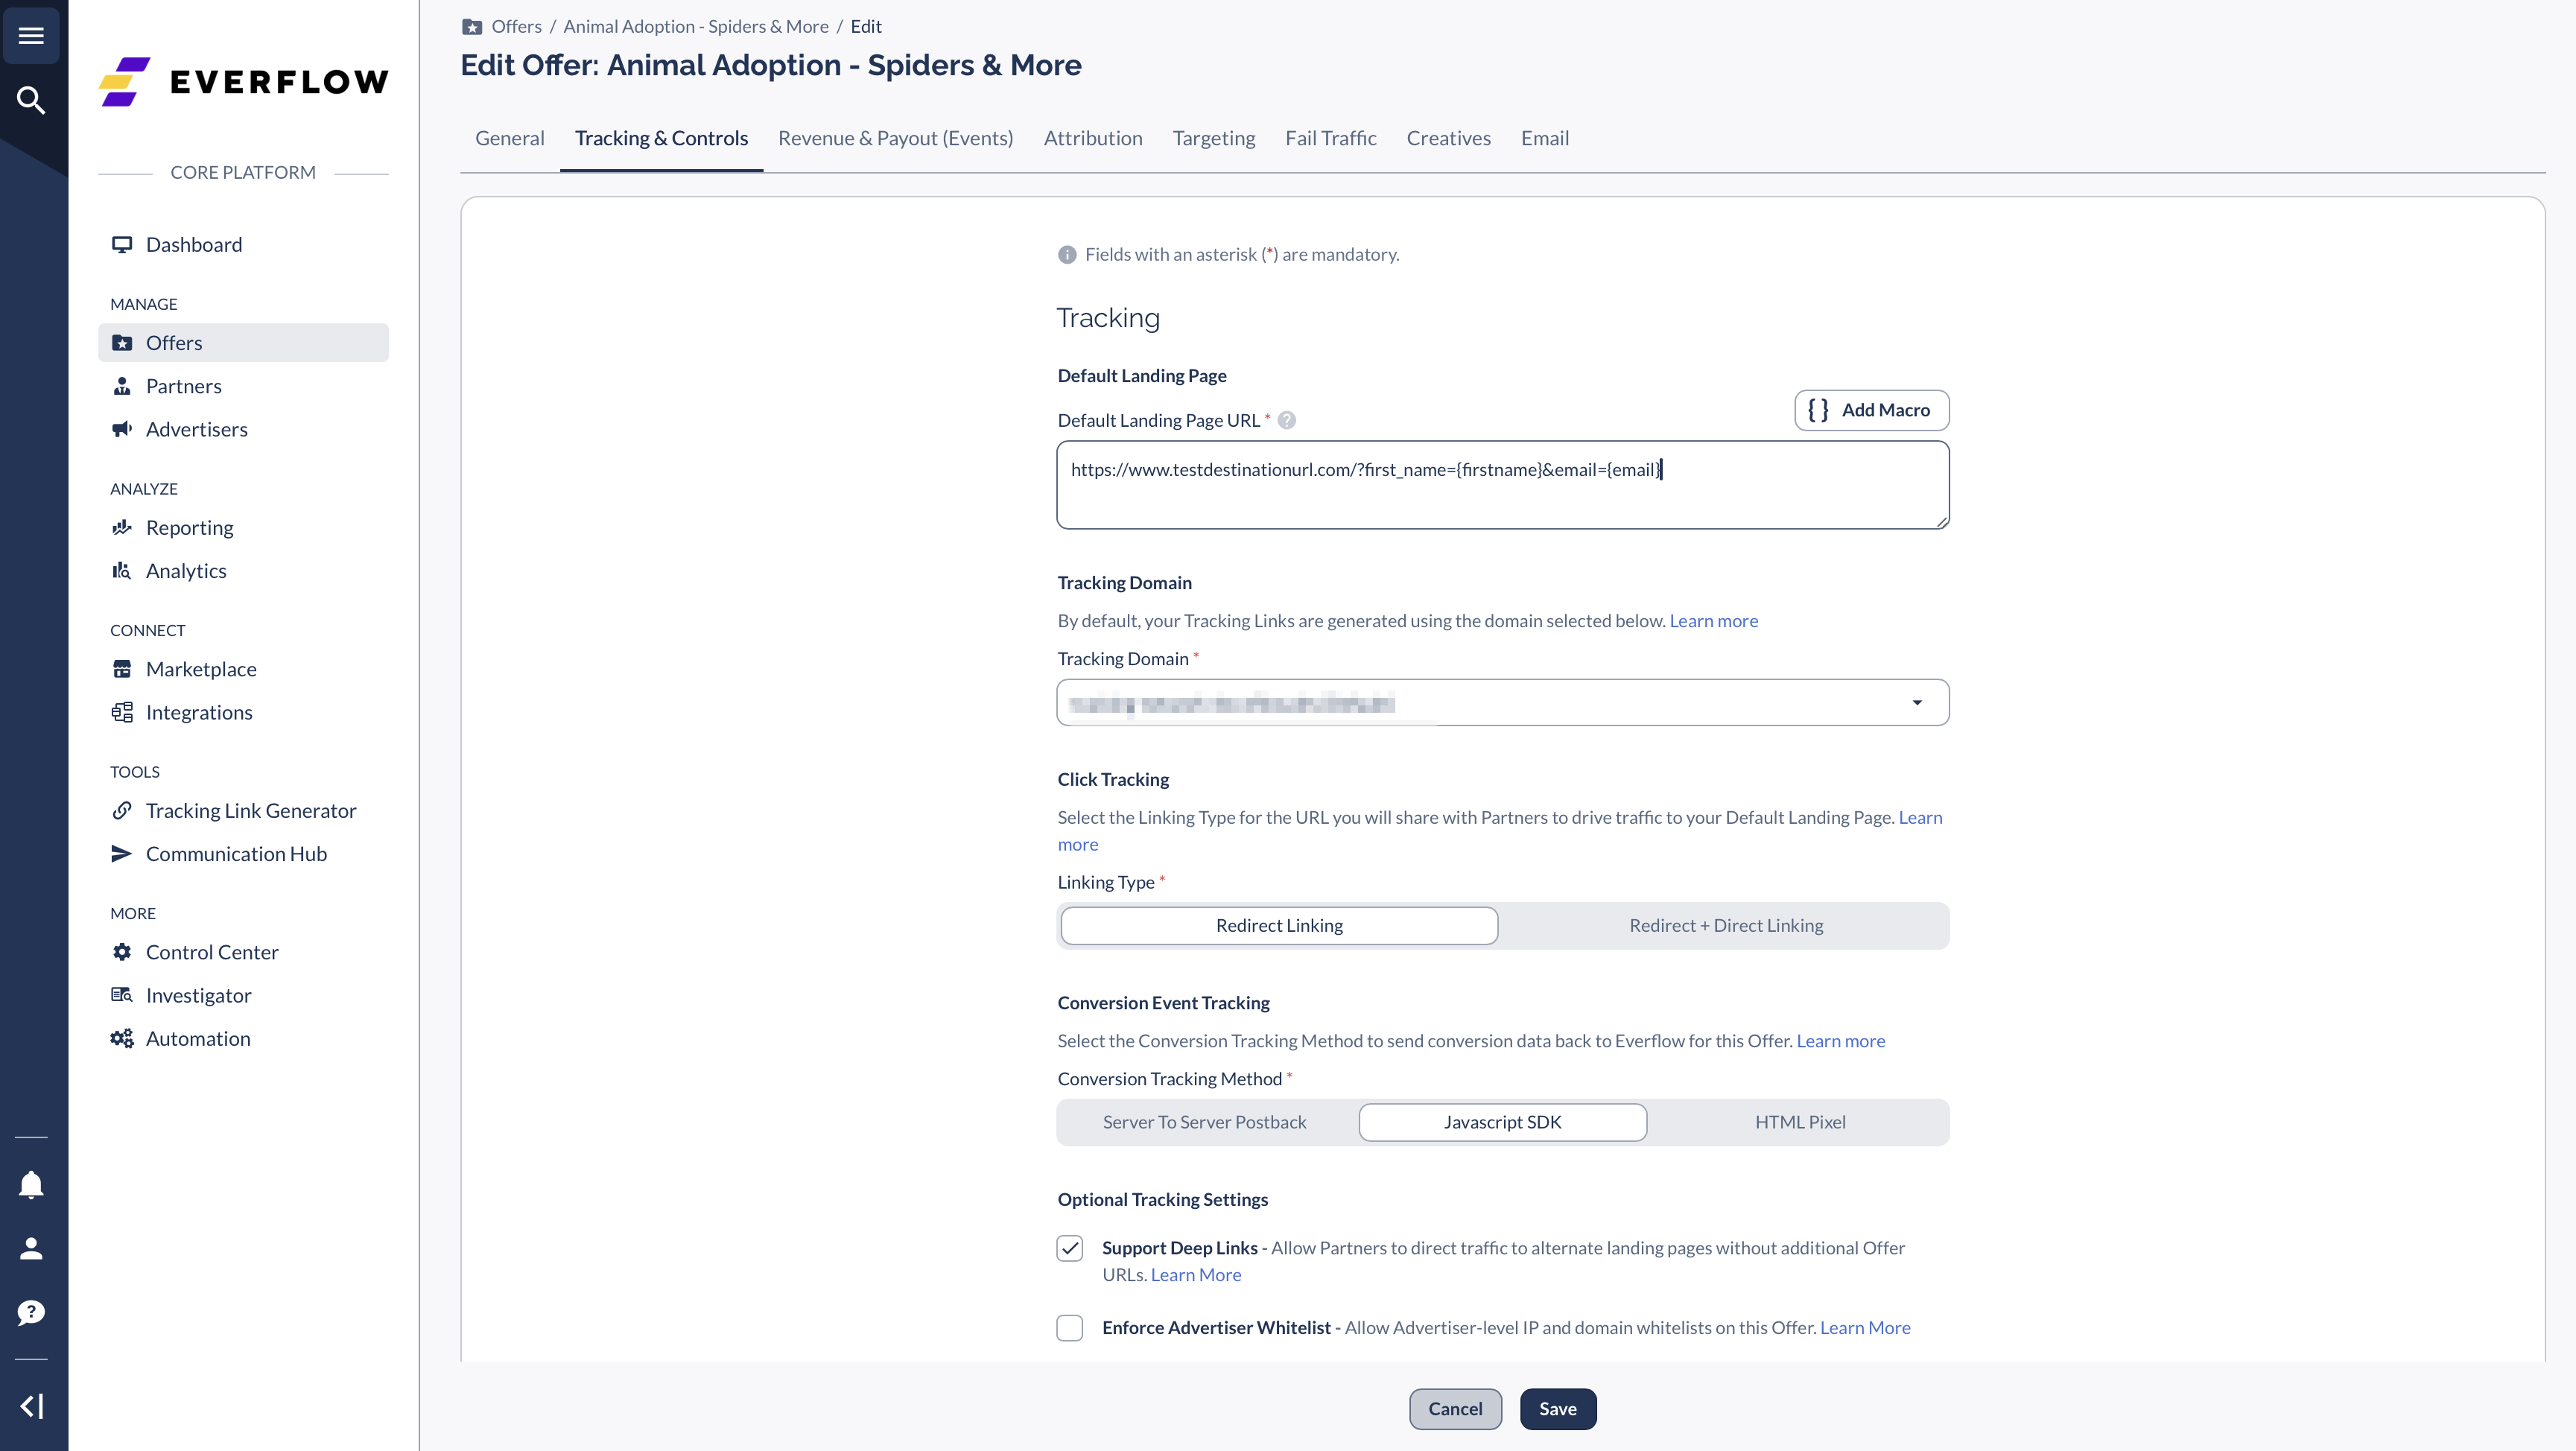The image size is (2576, 1451).
Task: Choose Javascript SDK tracking method
Action: tap(1502, 1122)
